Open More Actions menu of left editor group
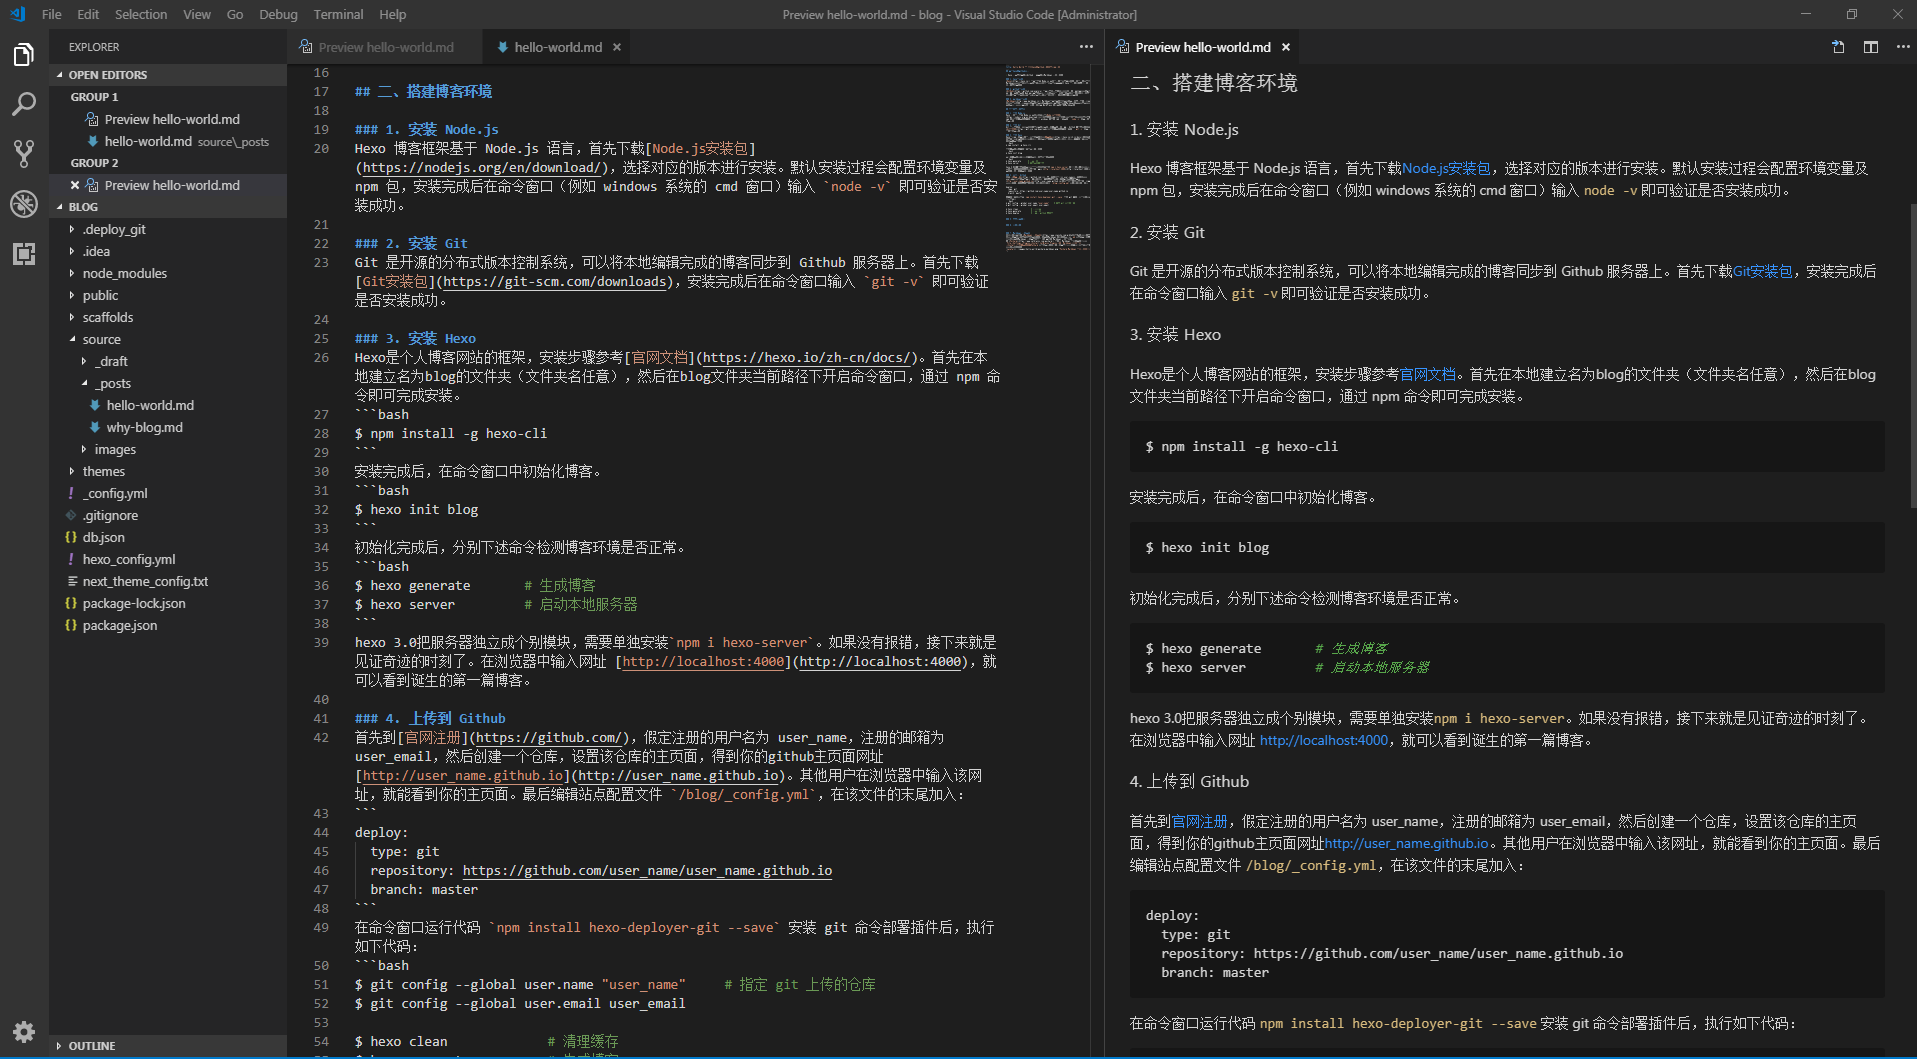The image size is (1917, 1059). point(1086,47)
